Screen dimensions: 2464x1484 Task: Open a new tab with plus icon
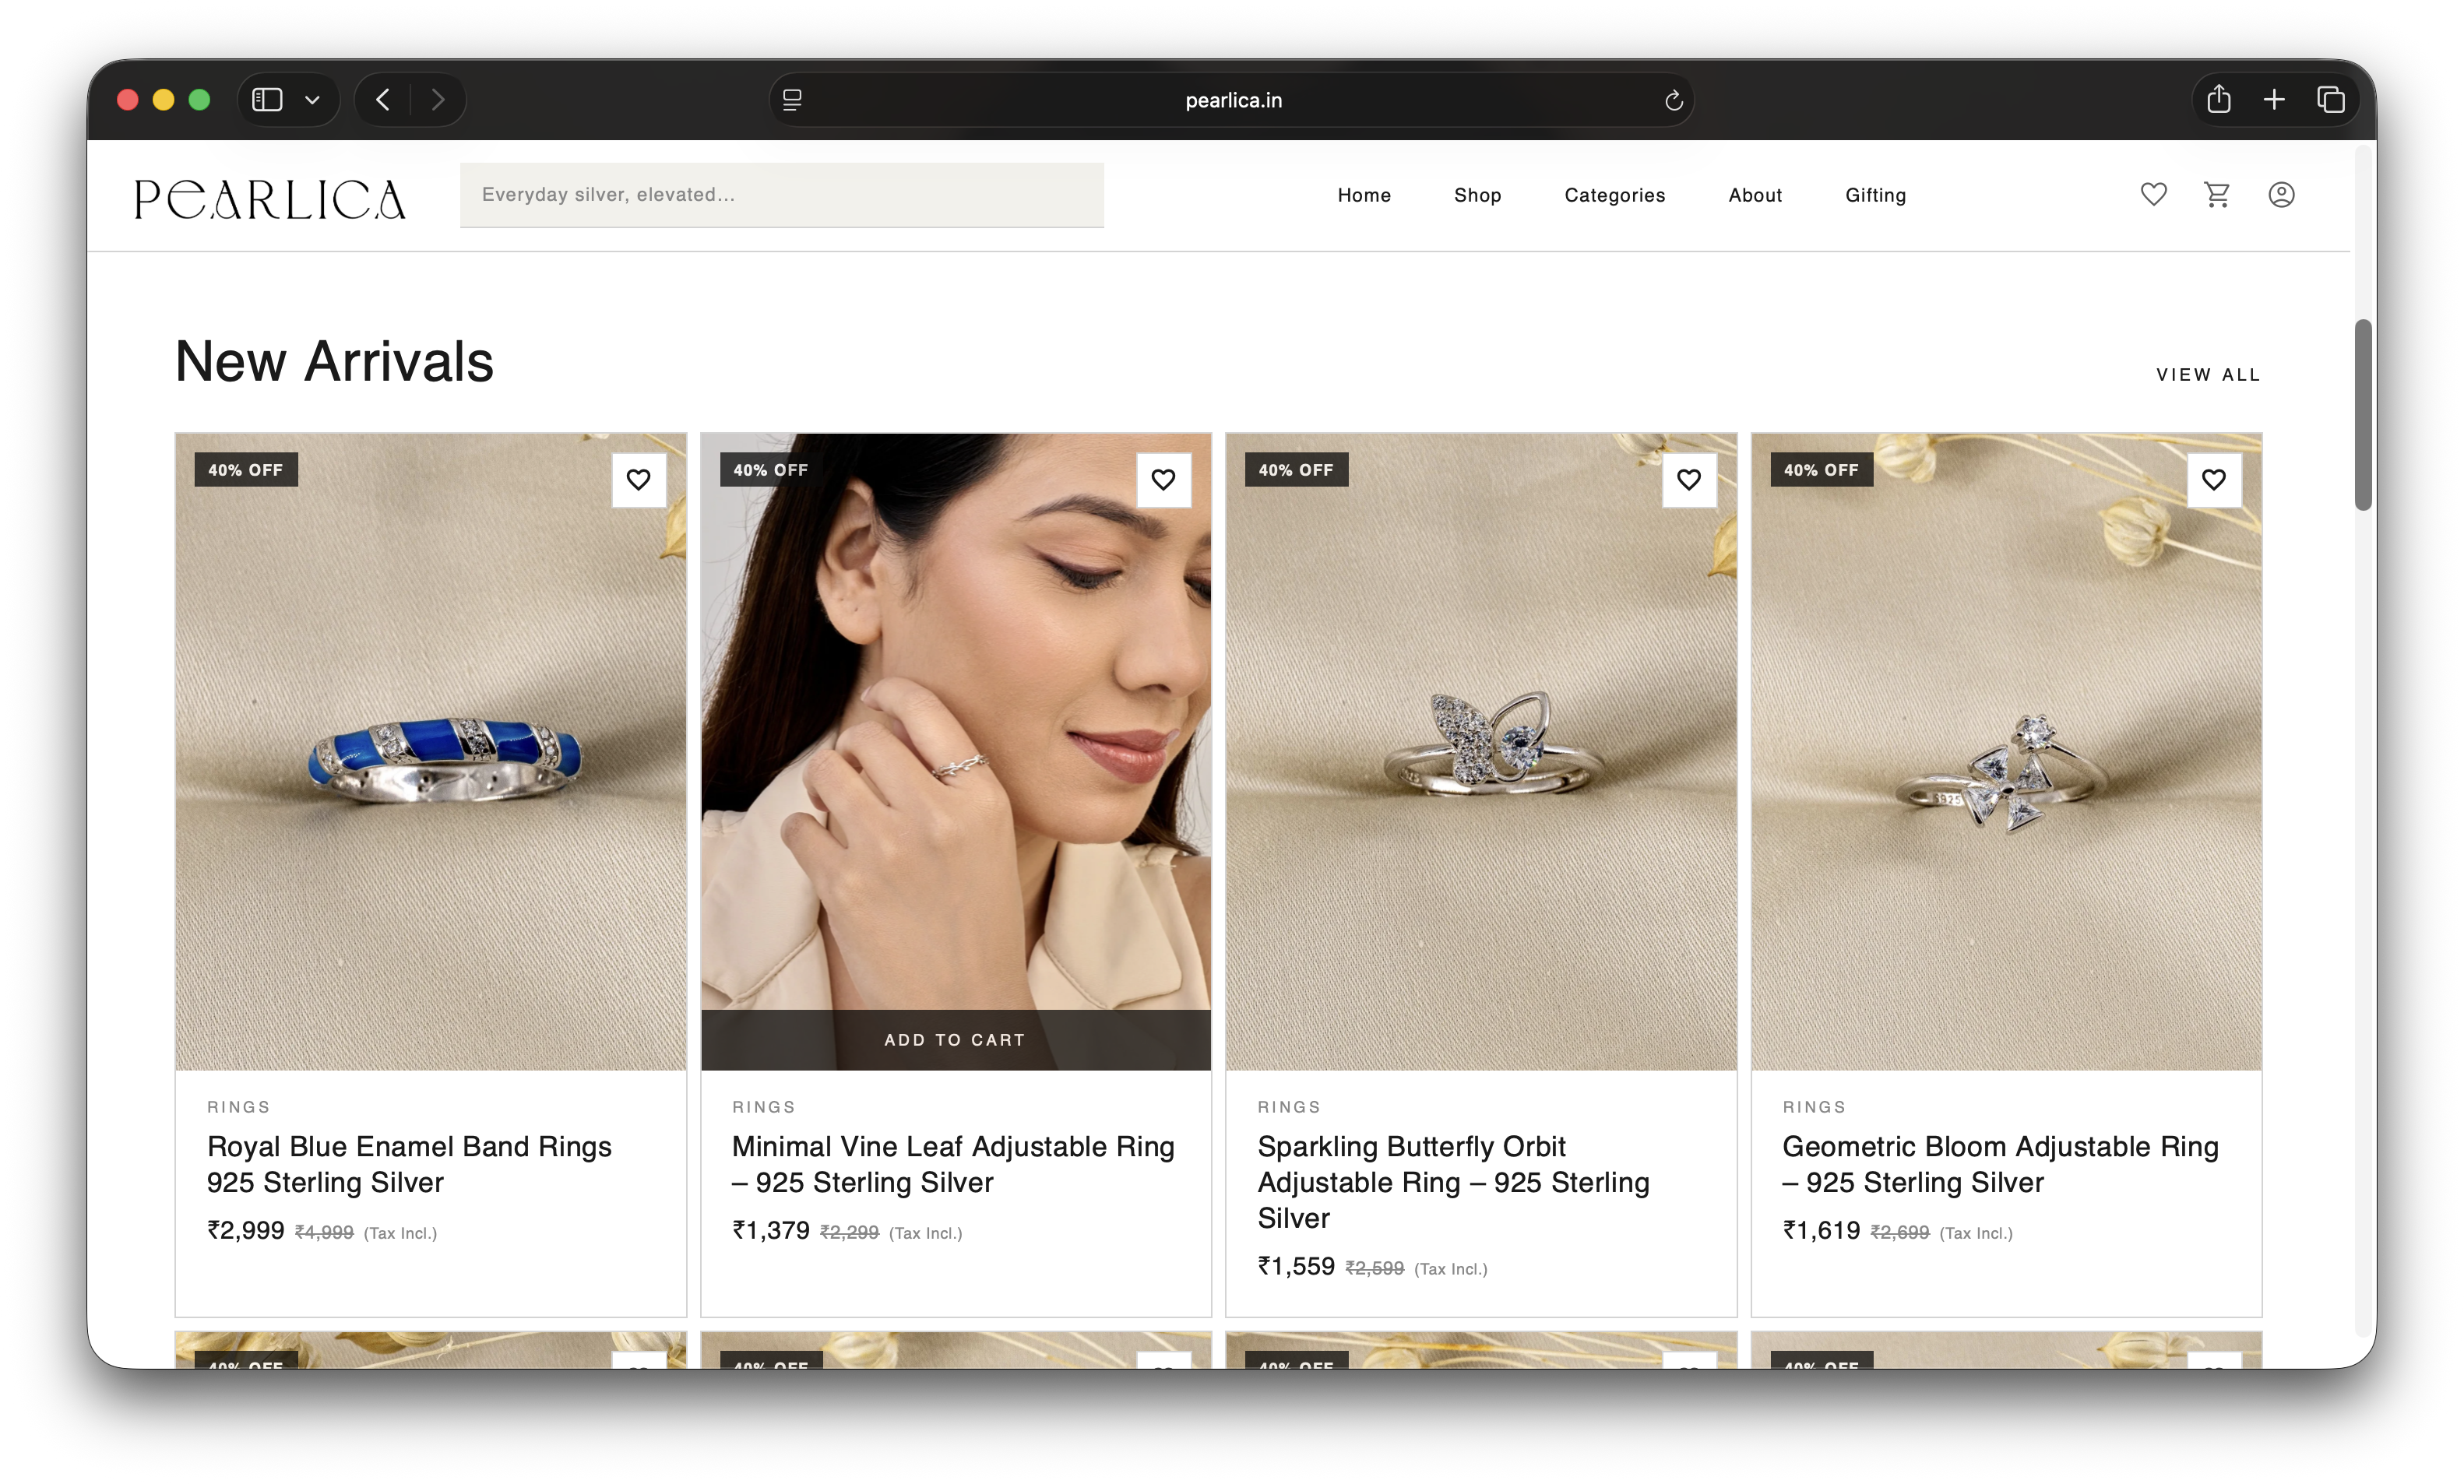(x=2274, y=99)
